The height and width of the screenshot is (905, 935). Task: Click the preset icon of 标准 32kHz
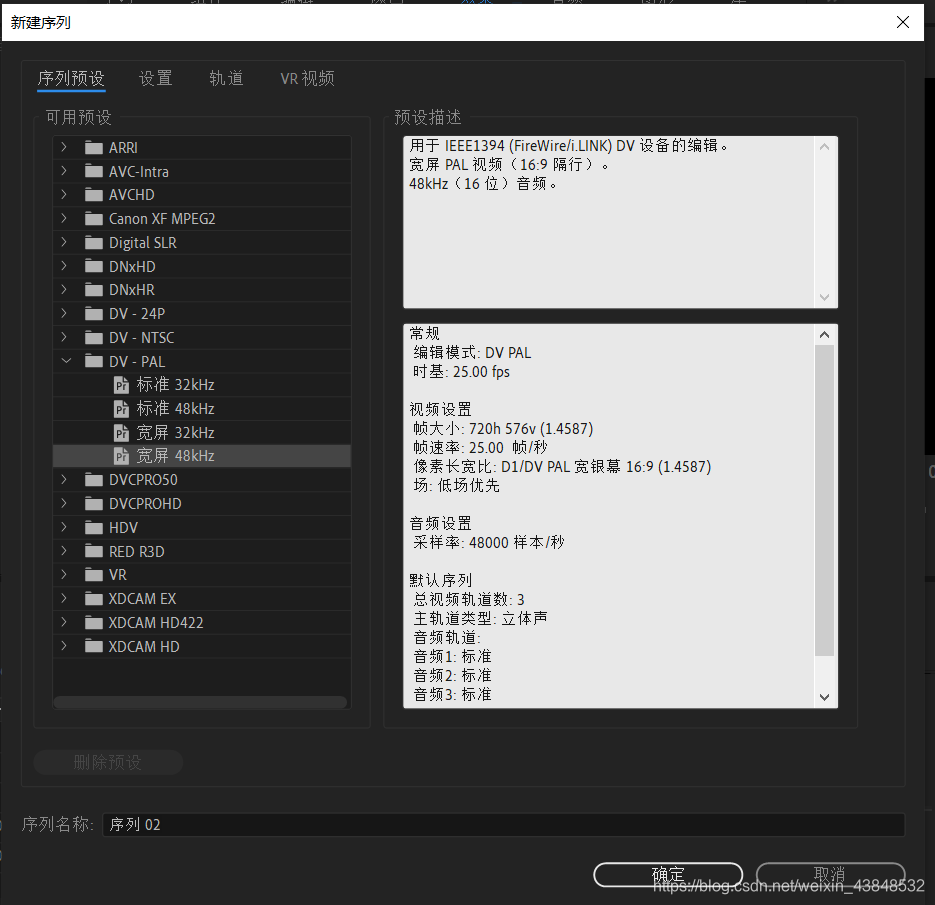tap(122, 385)
